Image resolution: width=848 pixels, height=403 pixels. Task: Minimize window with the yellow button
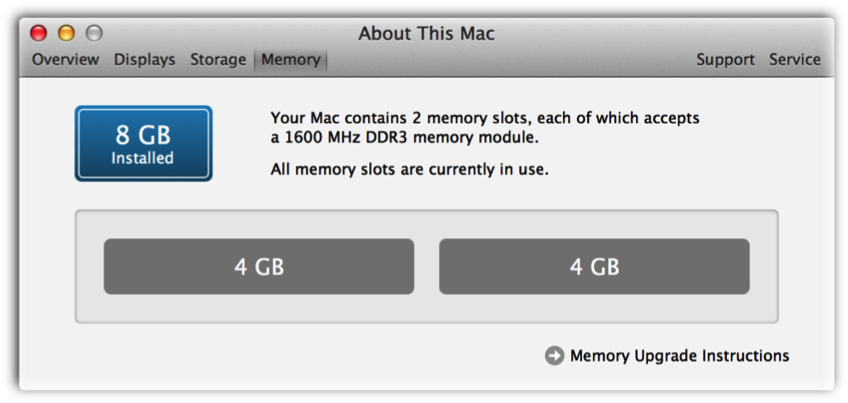coord(66,34)
